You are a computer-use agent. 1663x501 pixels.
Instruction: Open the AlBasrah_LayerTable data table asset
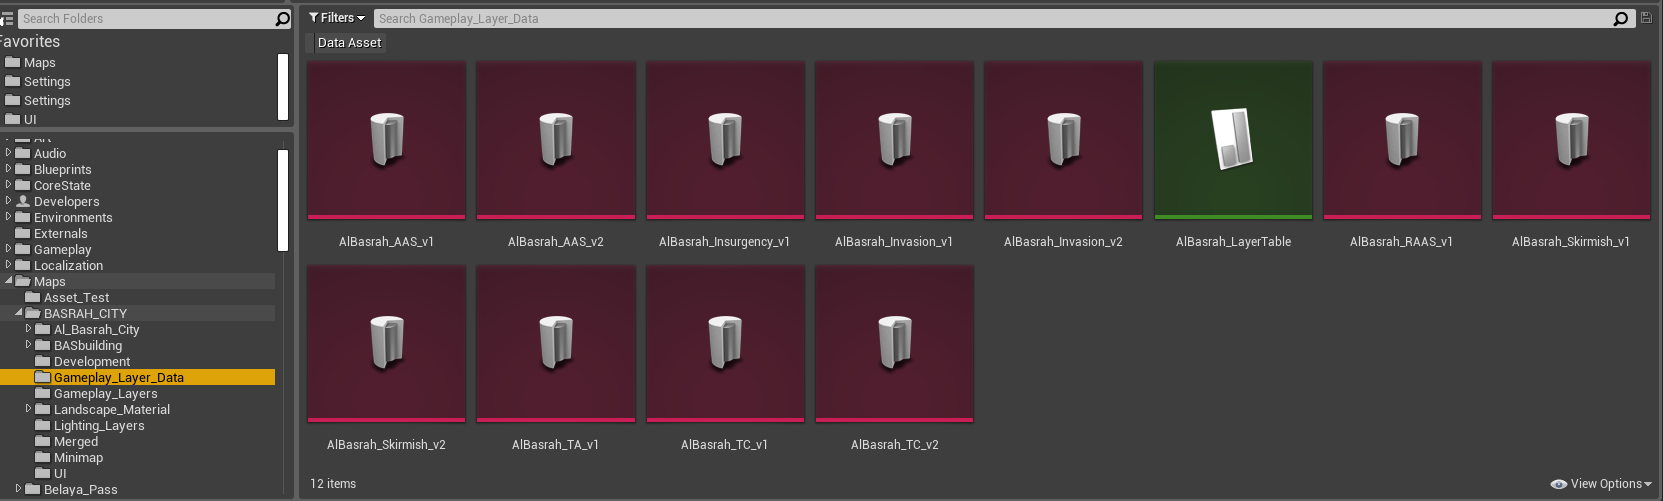tap(1233, 141)
